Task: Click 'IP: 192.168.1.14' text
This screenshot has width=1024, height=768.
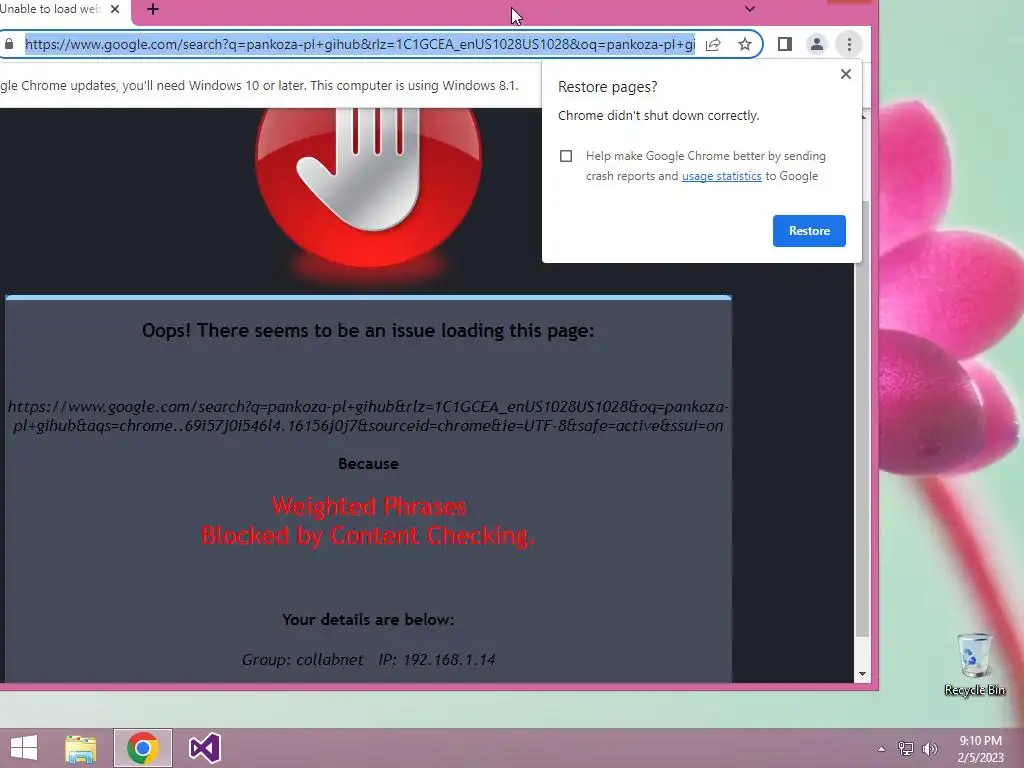Action: 437,660
